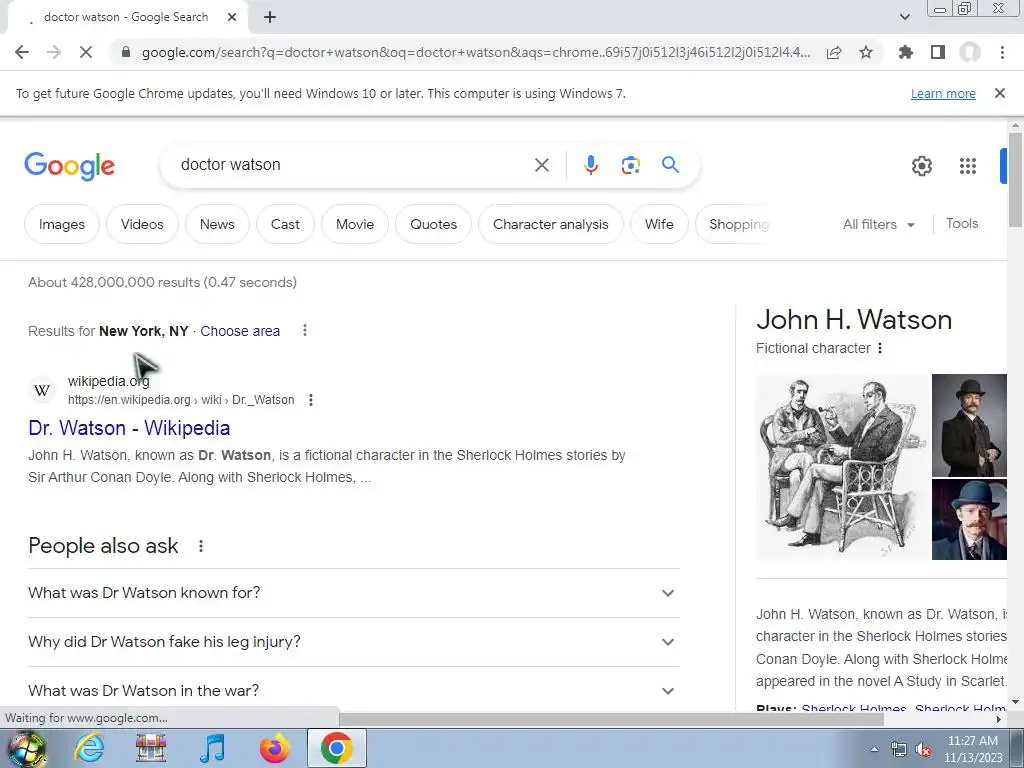Open the Chrome three-dot menu

tap(1002, 52)
